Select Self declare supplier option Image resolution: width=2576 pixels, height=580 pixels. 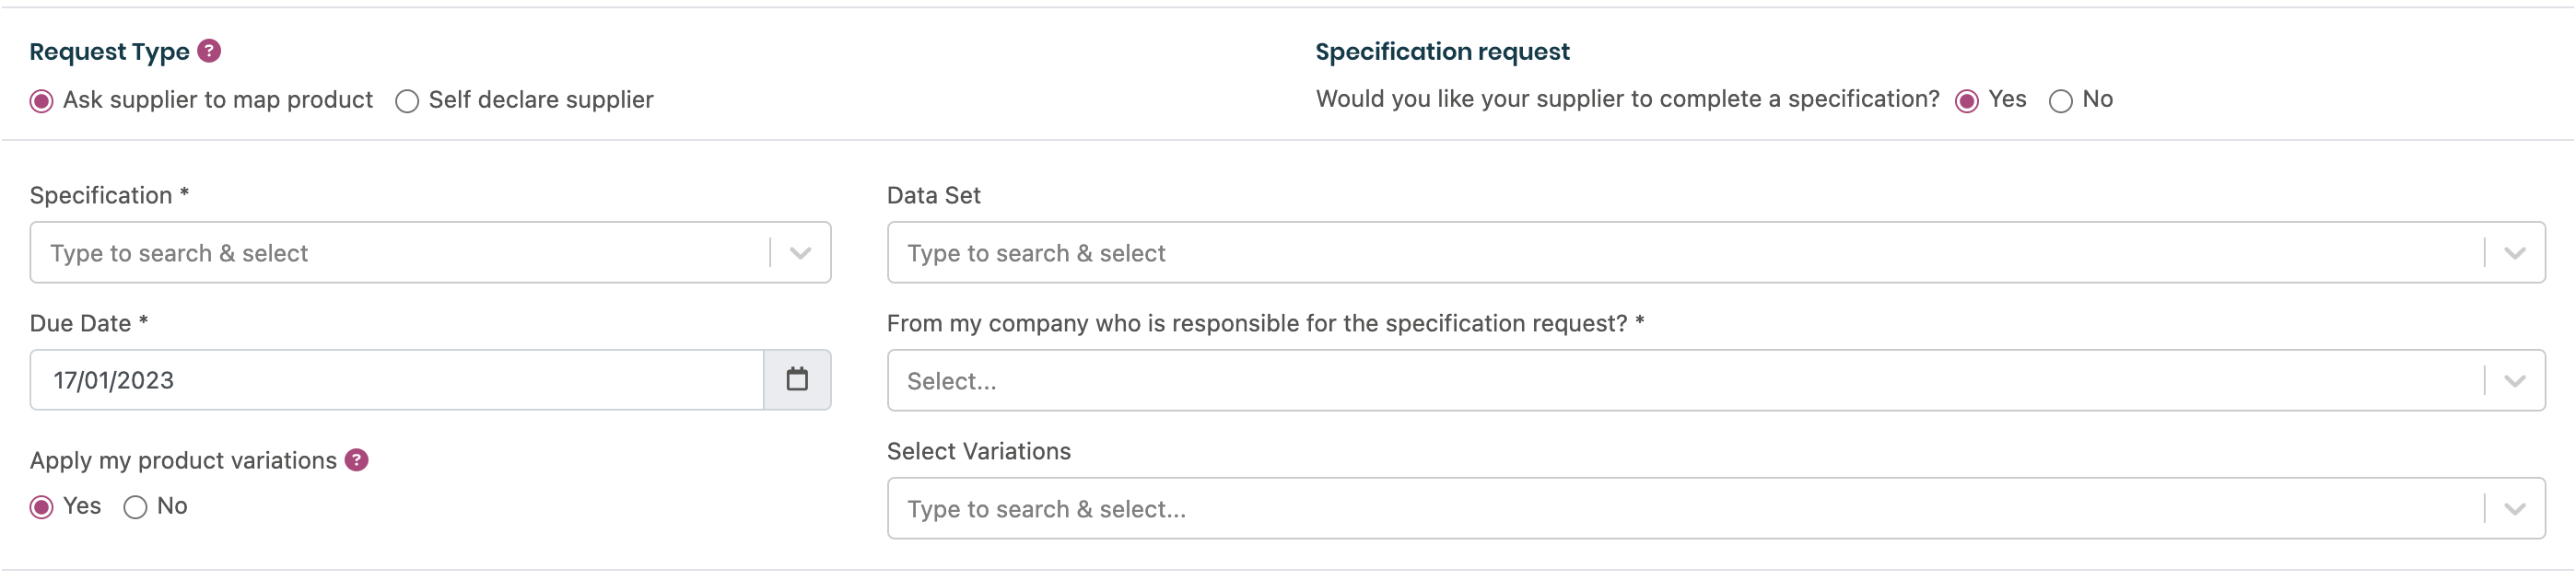(407, 101)
